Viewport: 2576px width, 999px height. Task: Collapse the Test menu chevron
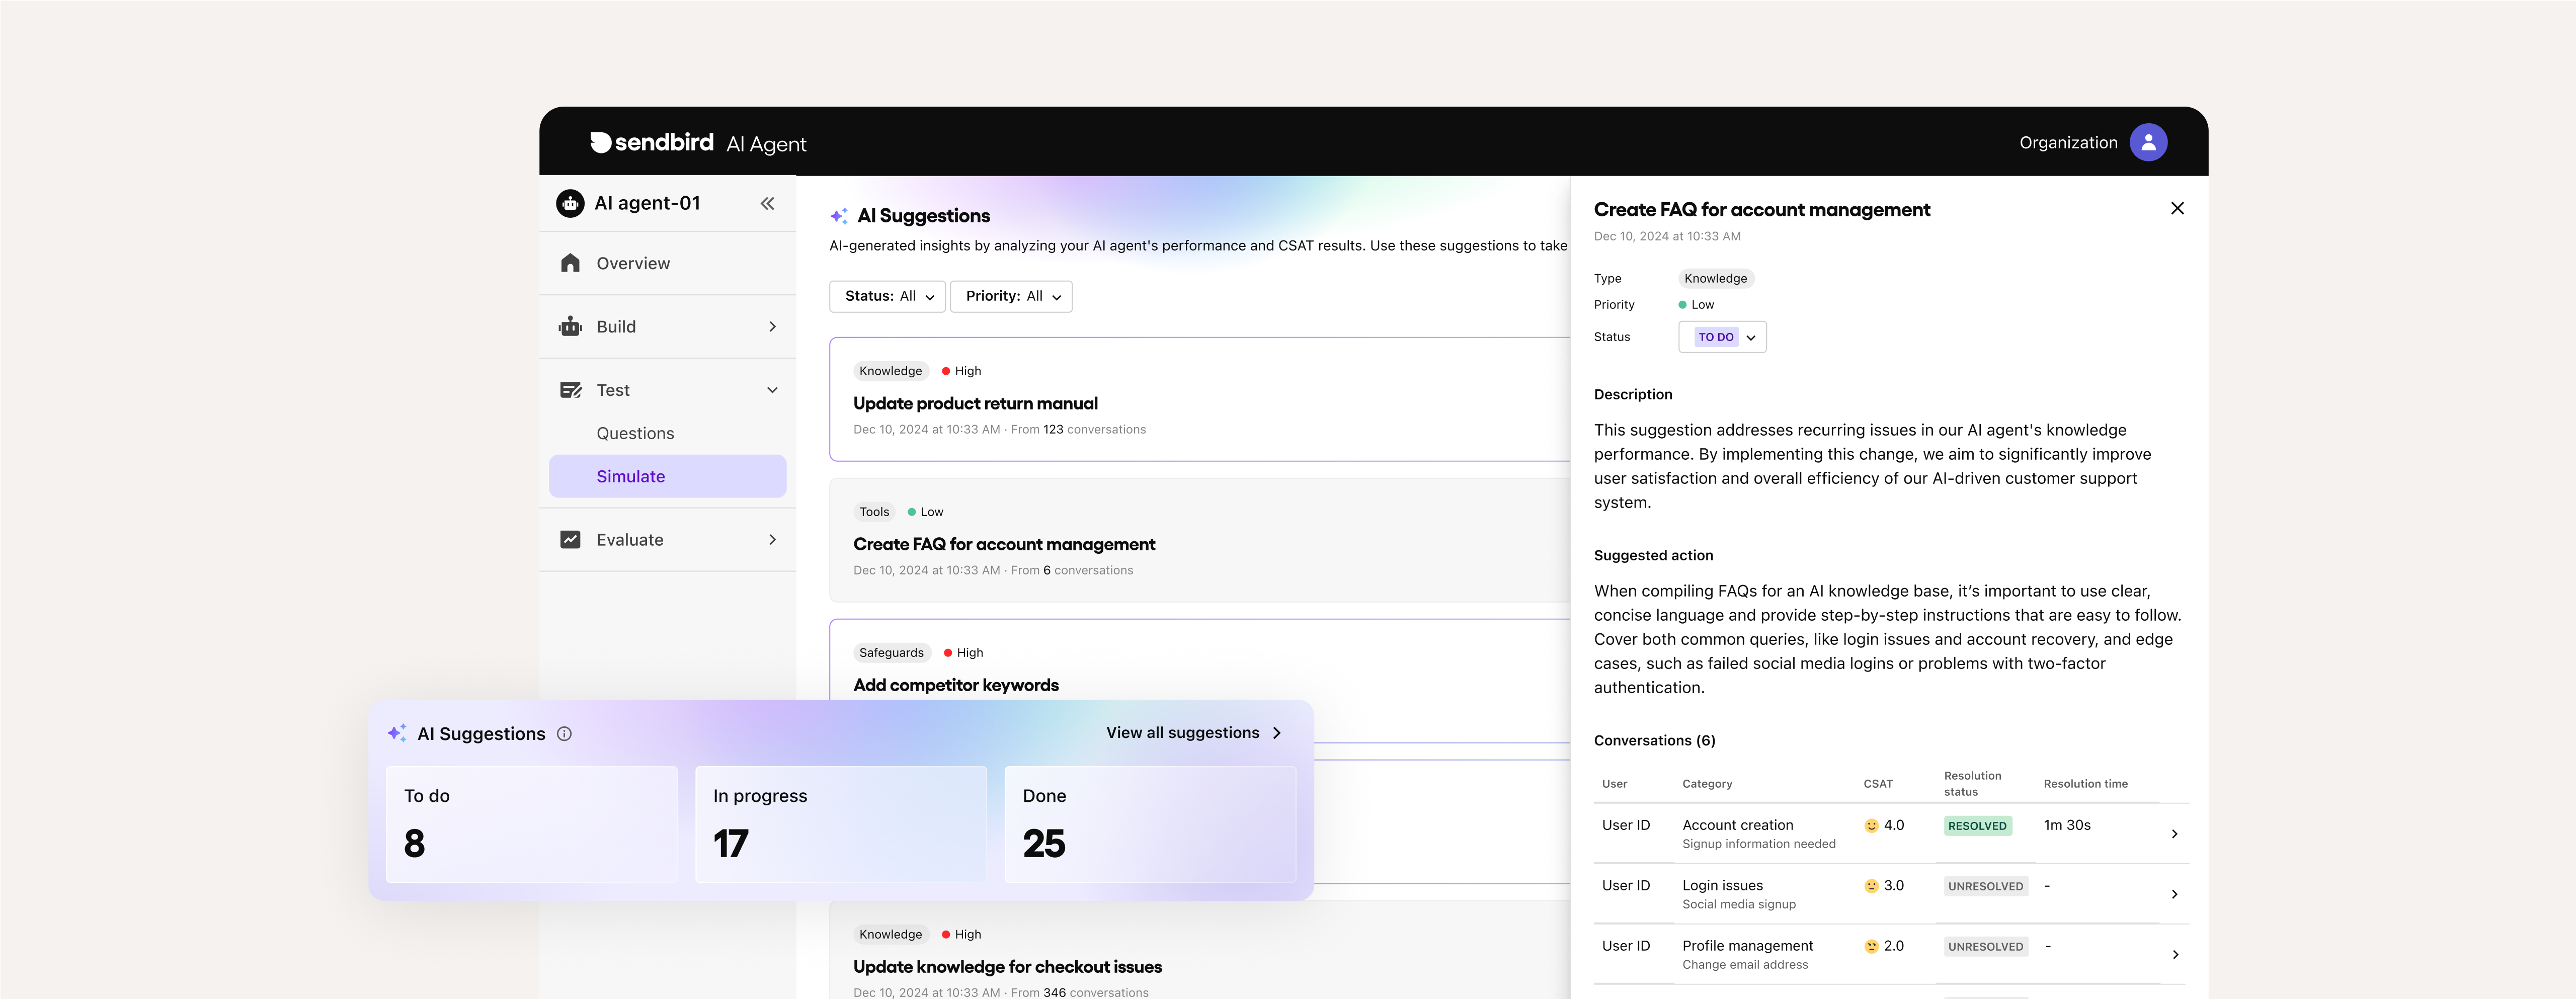coord(772,390)
